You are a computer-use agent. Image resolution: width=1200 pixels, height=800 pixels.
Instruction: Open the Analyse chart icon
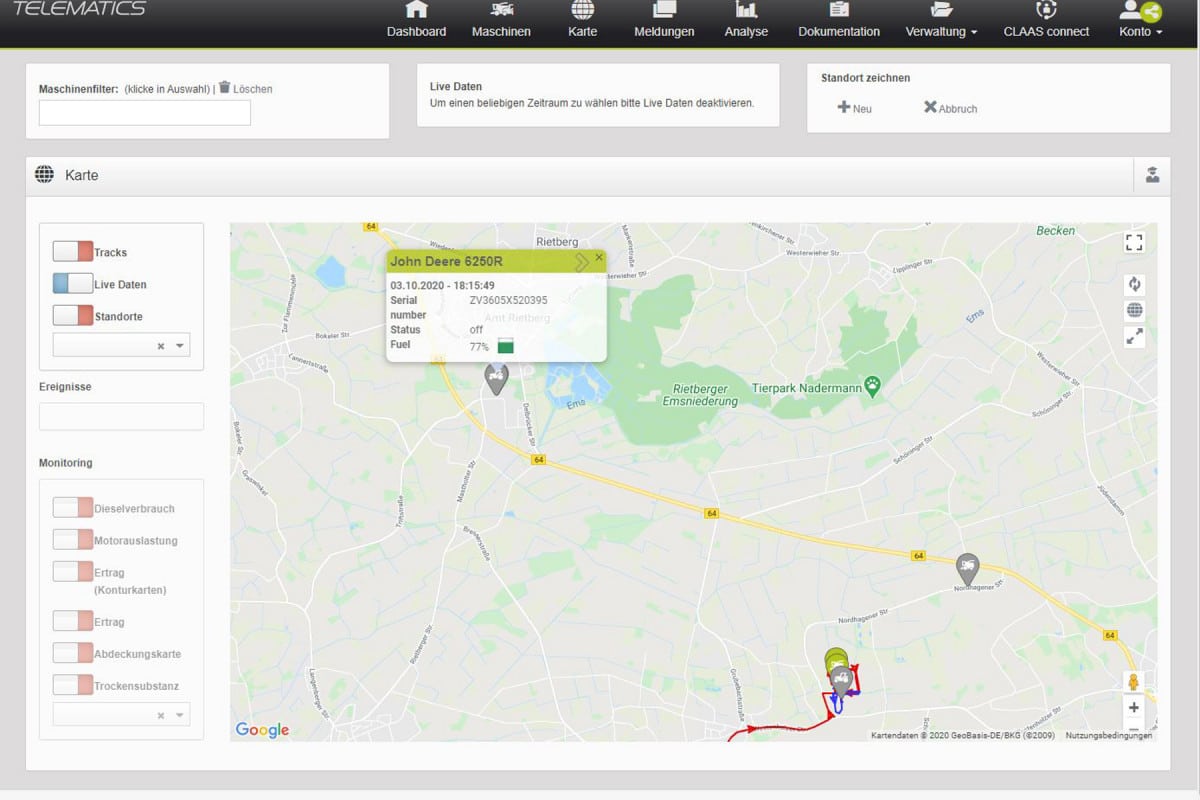coord(746,9)
